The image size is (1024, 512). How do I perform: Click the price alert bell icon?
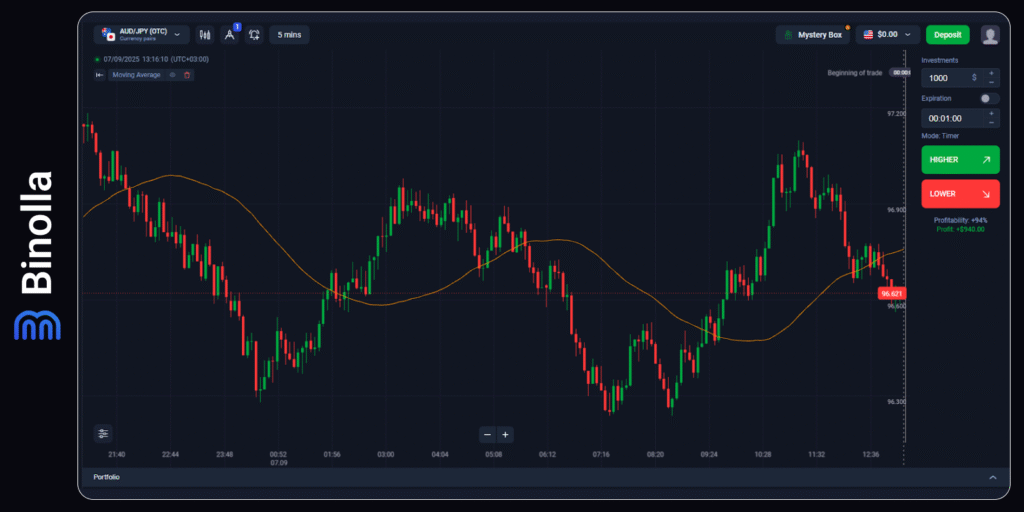[x=254, y=34]
